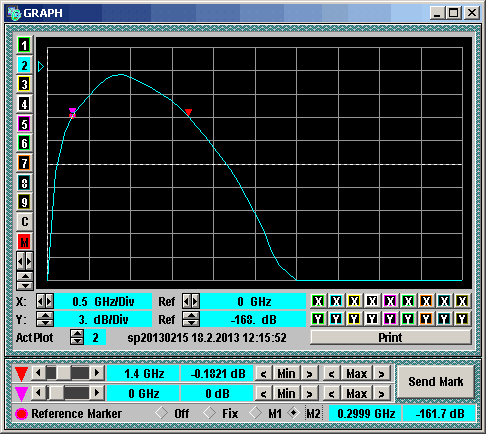The image size is (486, 434).
Task: Toggle last olive Y autoscale button
Action: pos(462,319)
